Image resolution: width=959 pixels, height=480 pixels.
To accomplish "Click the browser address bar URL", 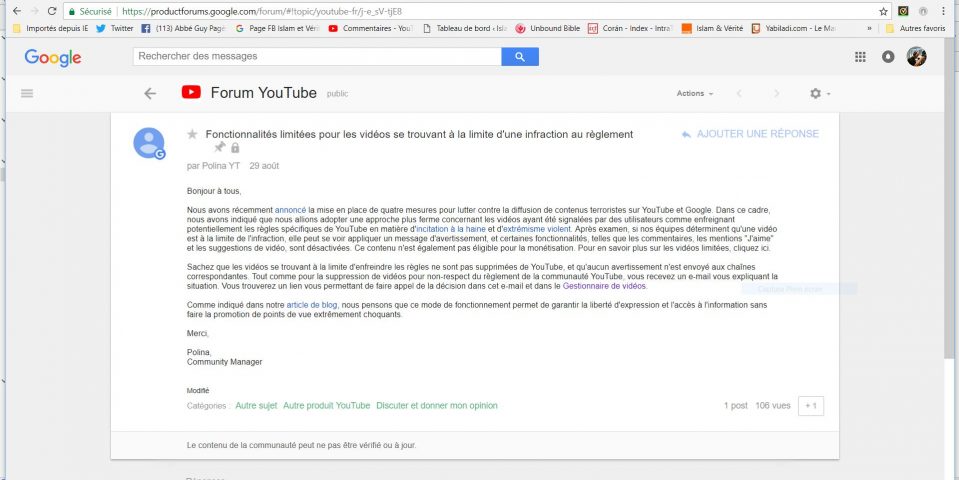I will pyautogui.click(x=262, y=12).
